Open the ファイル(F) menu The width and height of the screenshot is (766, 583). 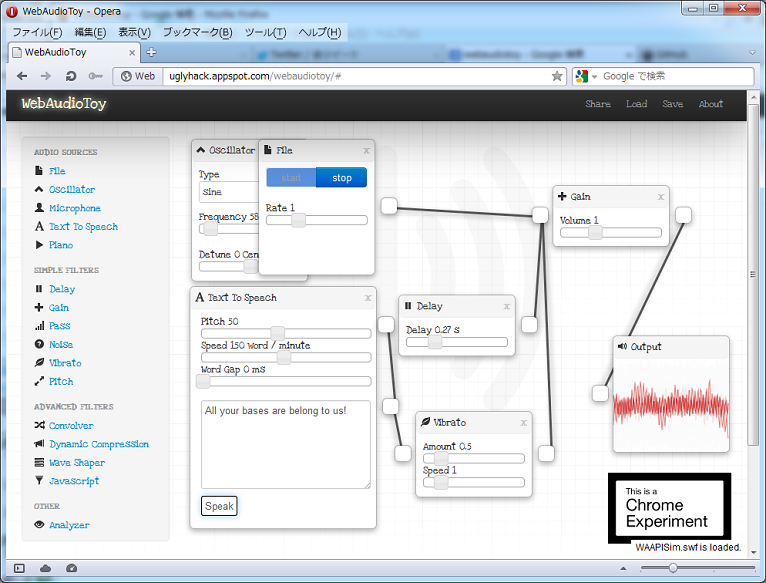coord(37,32)
